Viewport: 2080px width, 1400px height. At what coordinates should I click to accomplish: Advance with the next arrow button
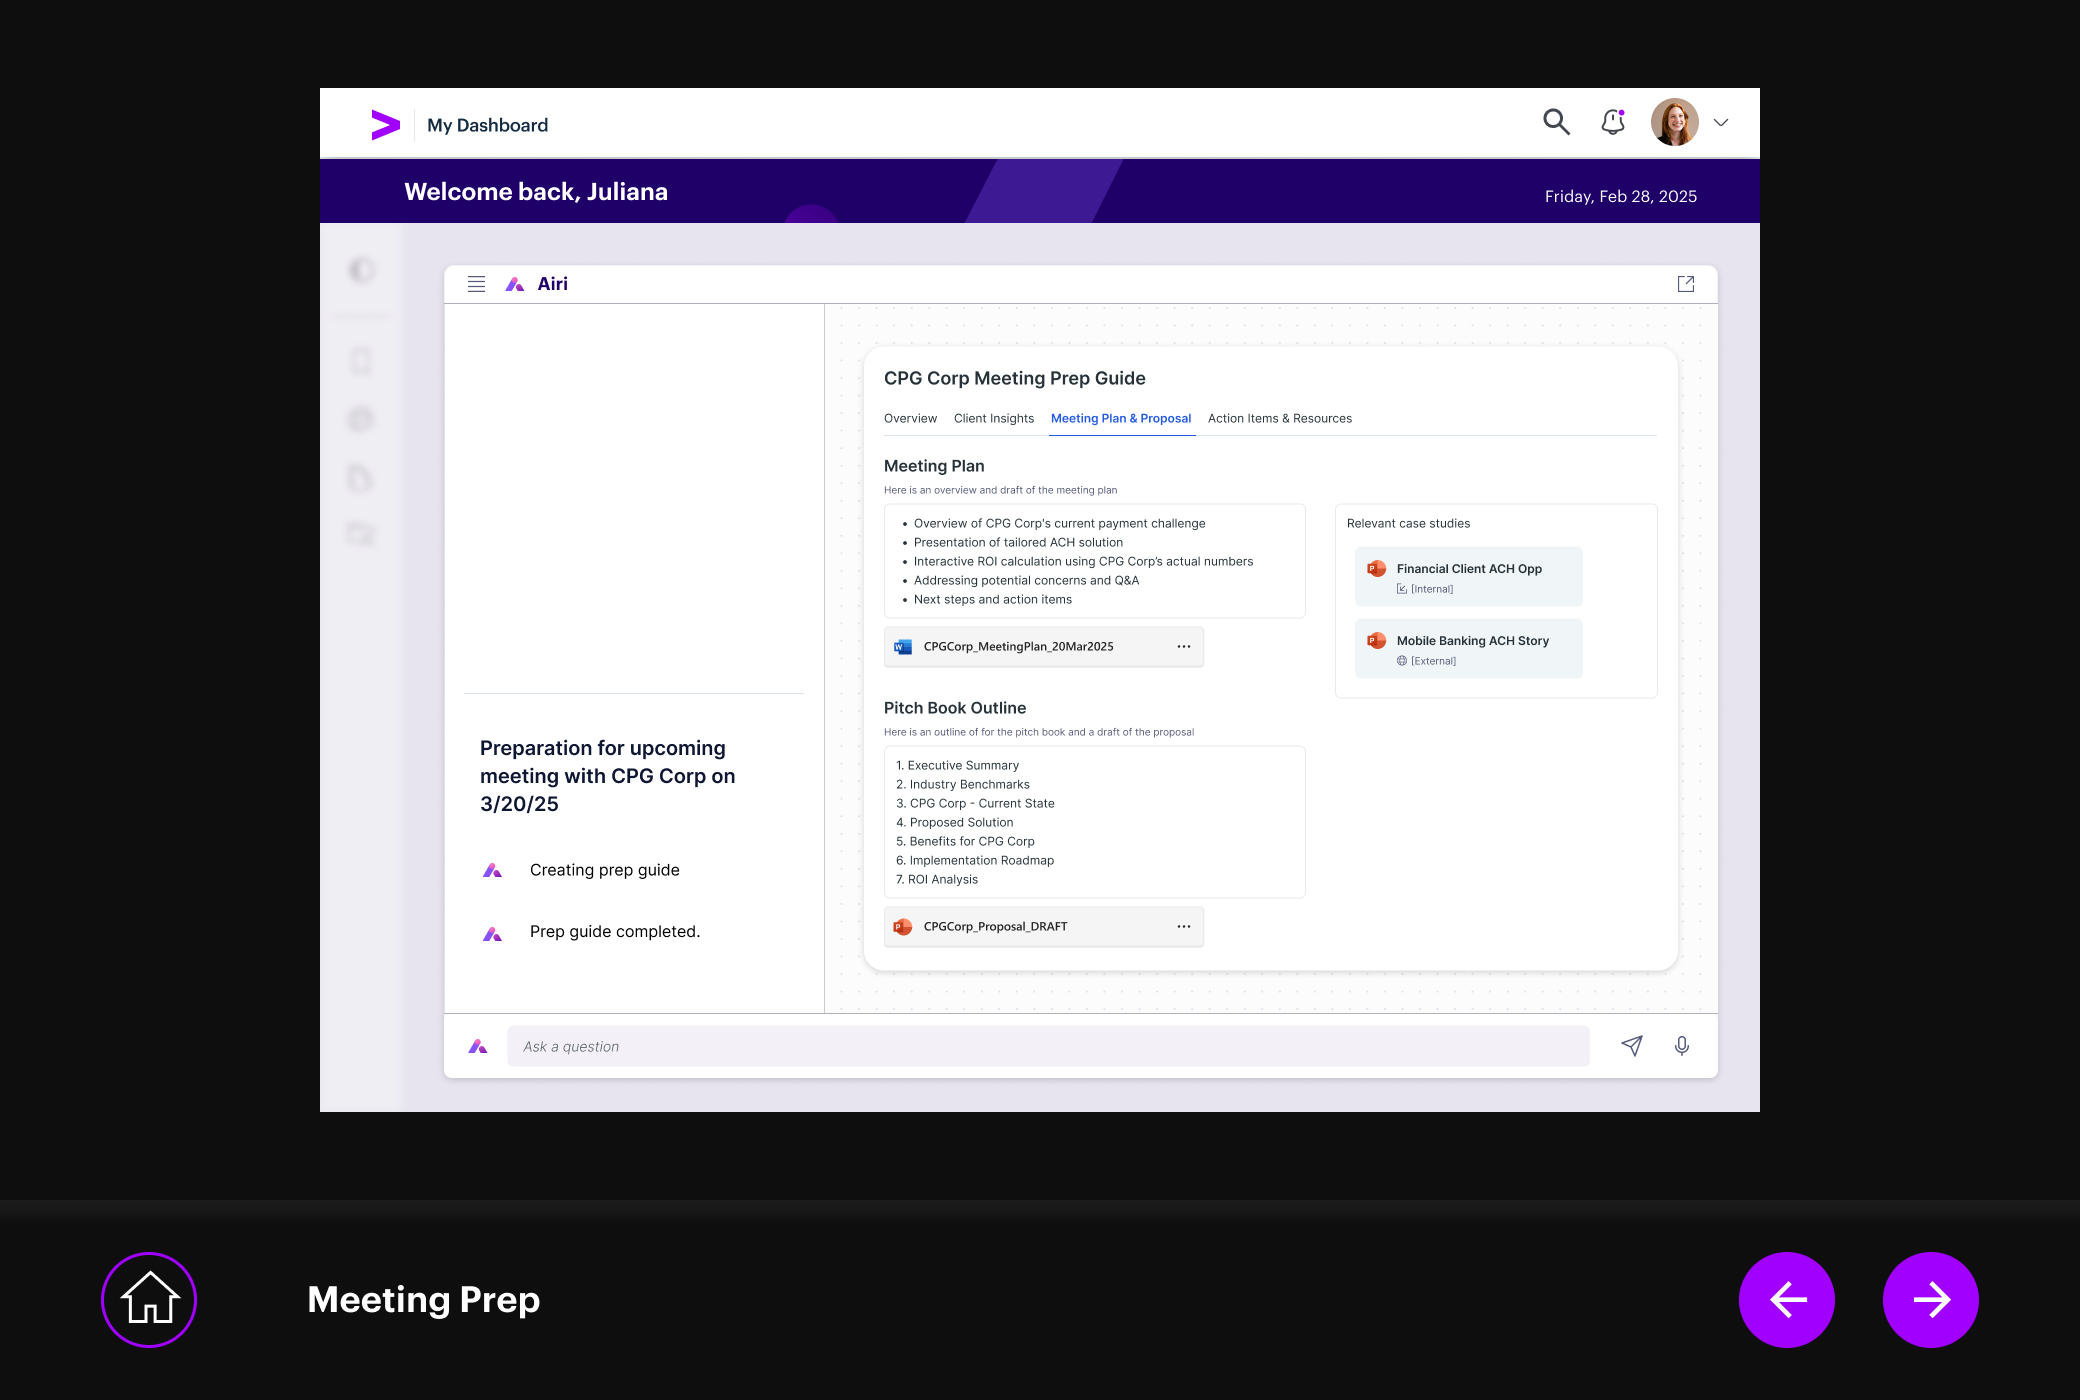pos(1930,1299)
